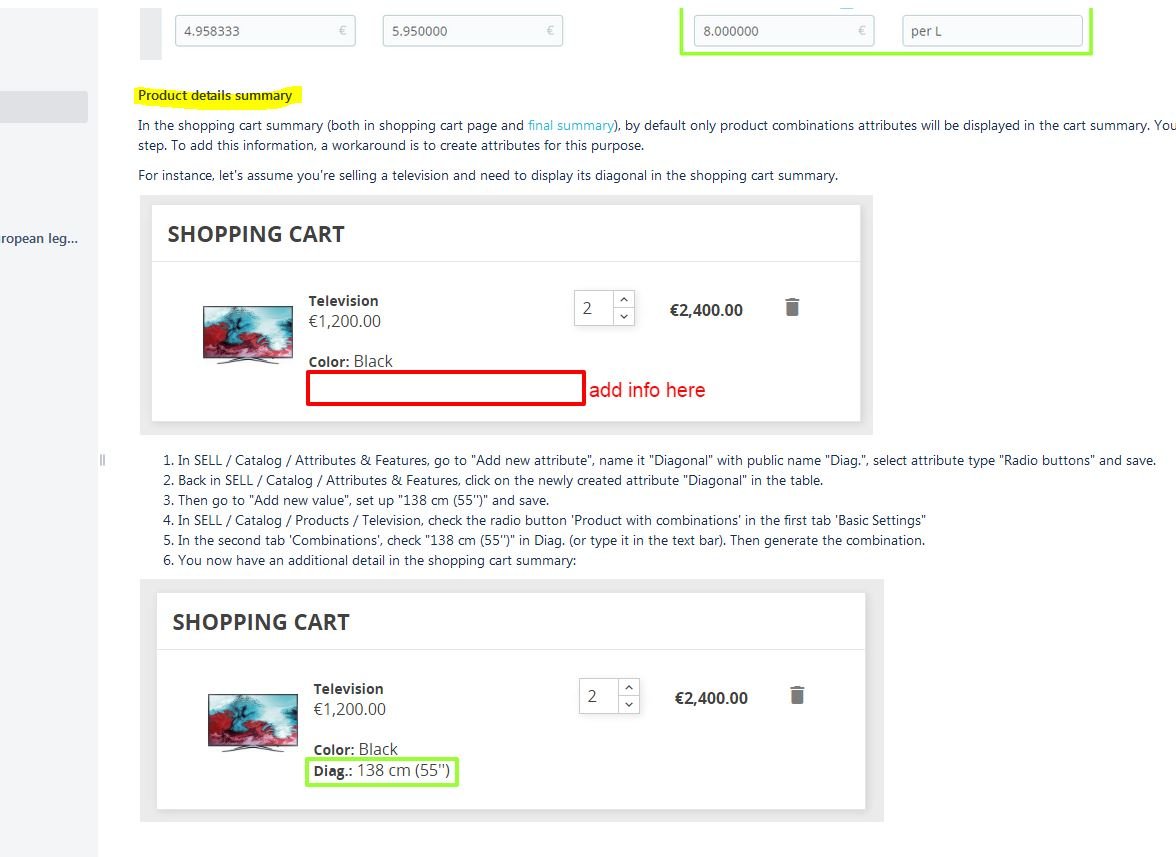Click the 4.958333 price input field
Image resolution: width=1176 pixels, height=857 pixels.
click(266, 31)
